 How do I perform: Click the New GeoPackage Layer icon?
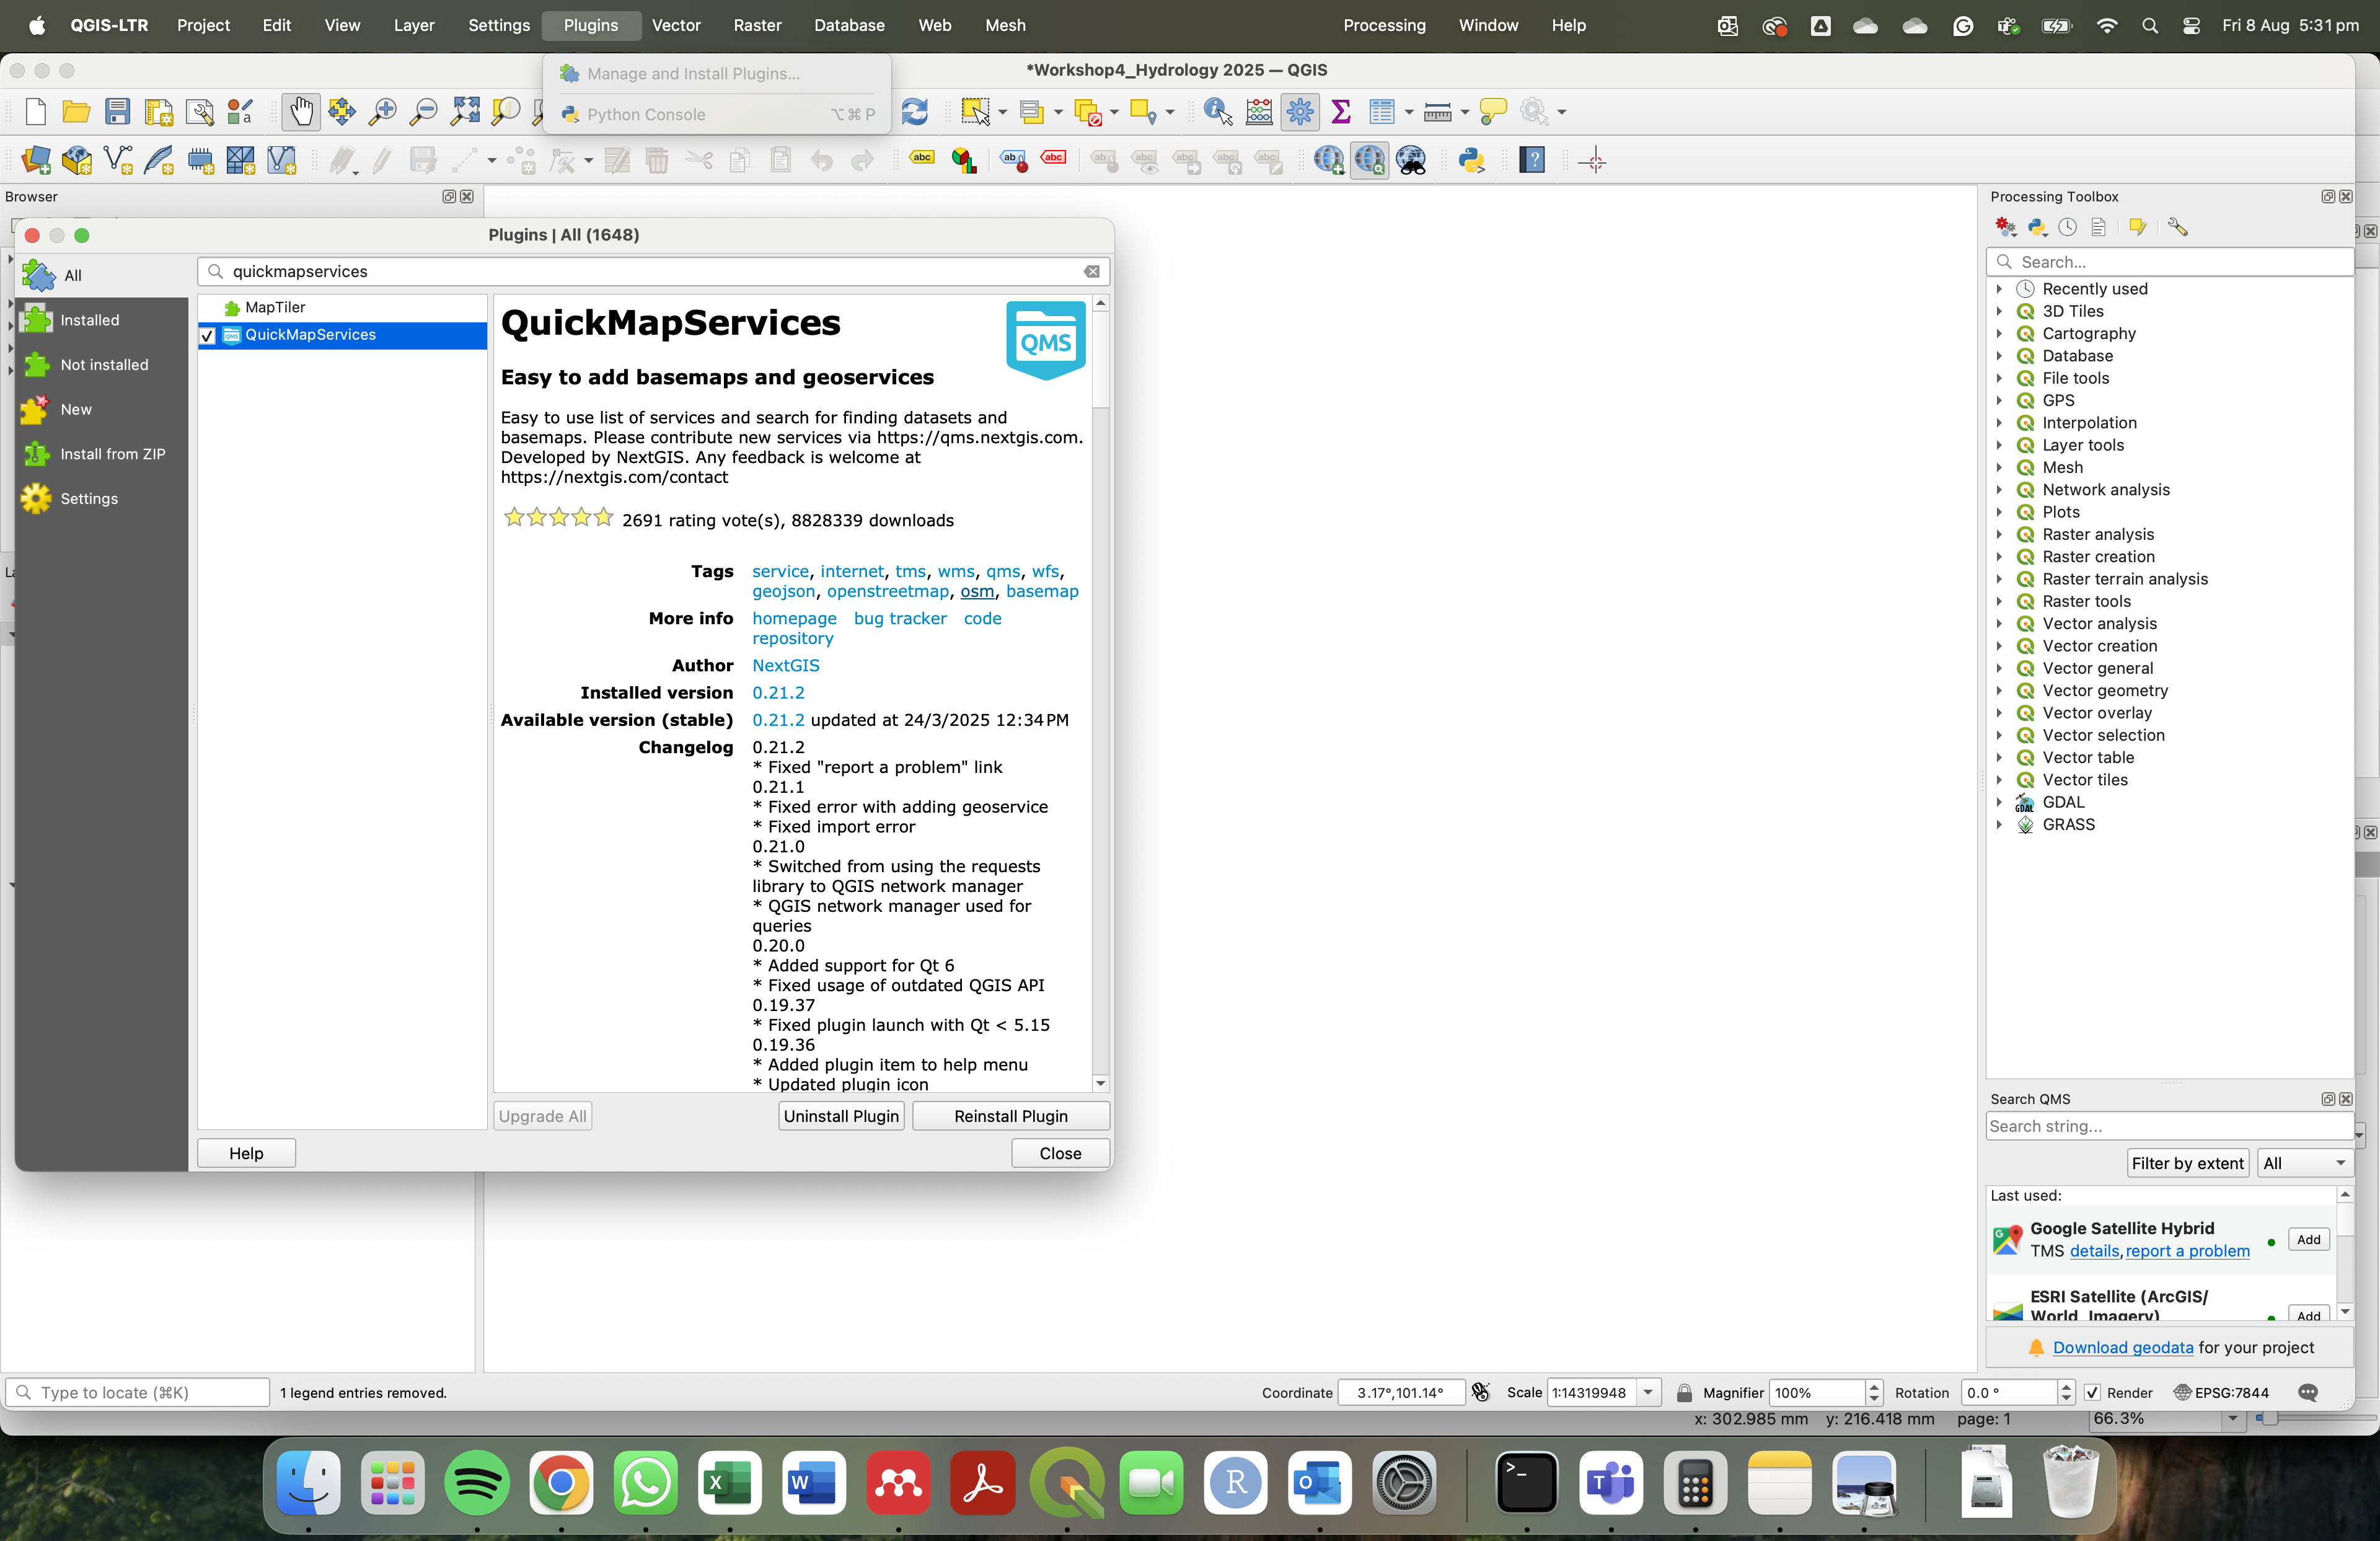pyautogui.click(x=77, y=160)
